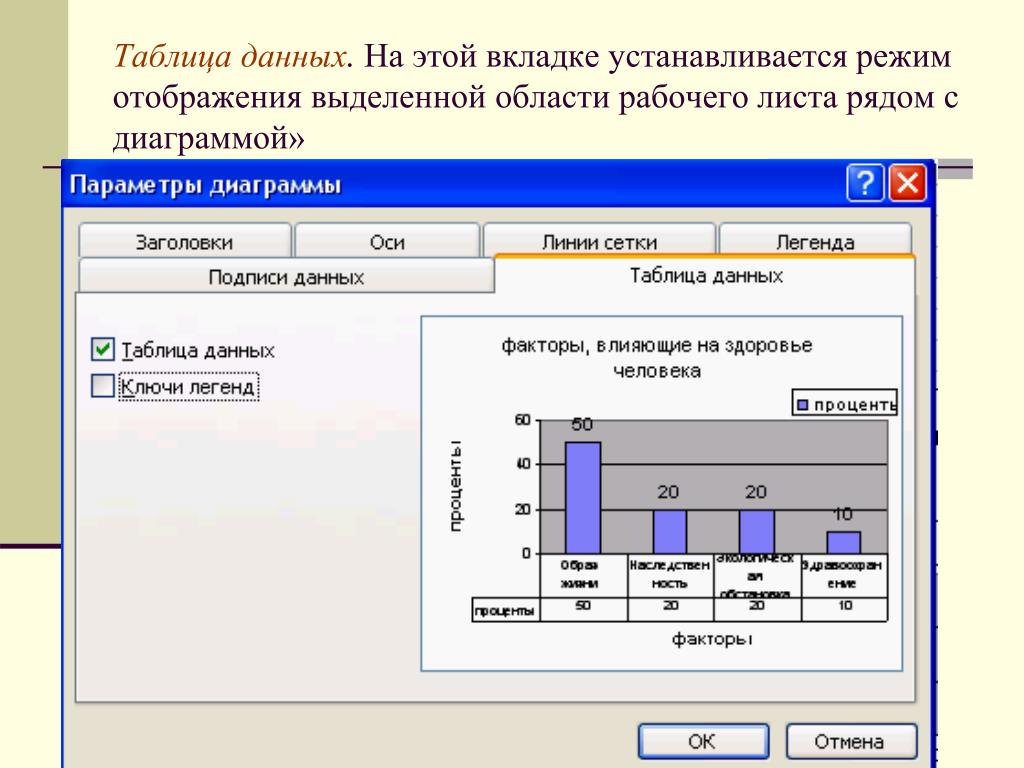Click the axis value 40

(x=523, y=464)
